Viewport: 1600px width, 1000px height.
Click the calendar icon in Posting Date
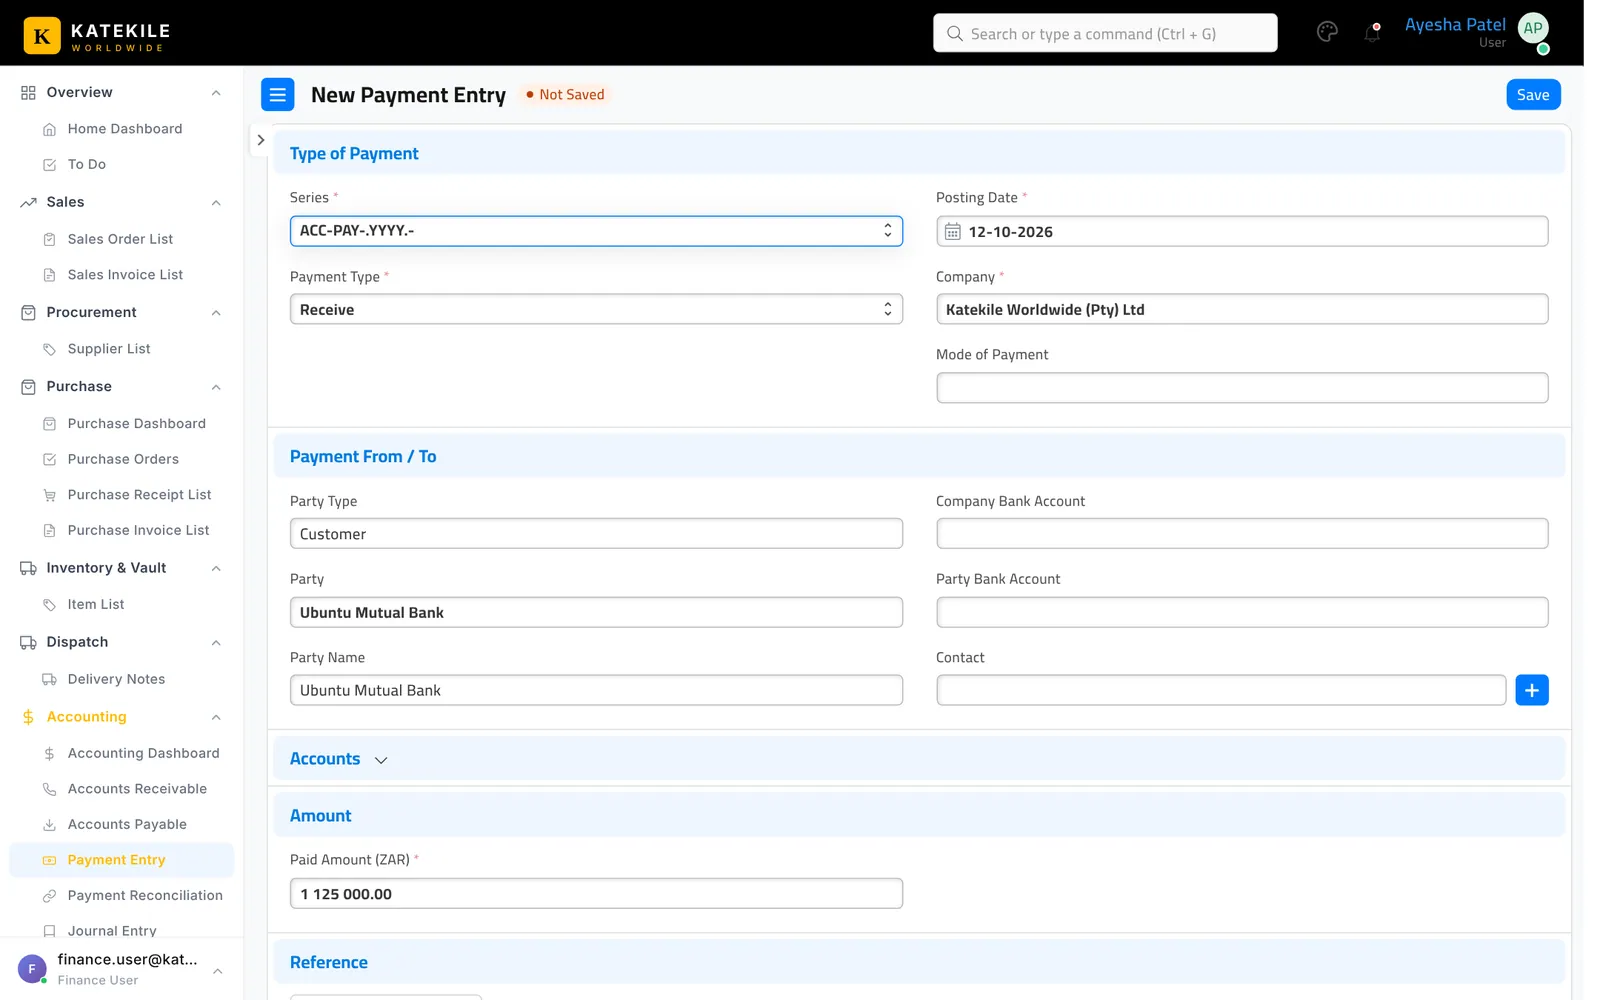tap(953, 232)
